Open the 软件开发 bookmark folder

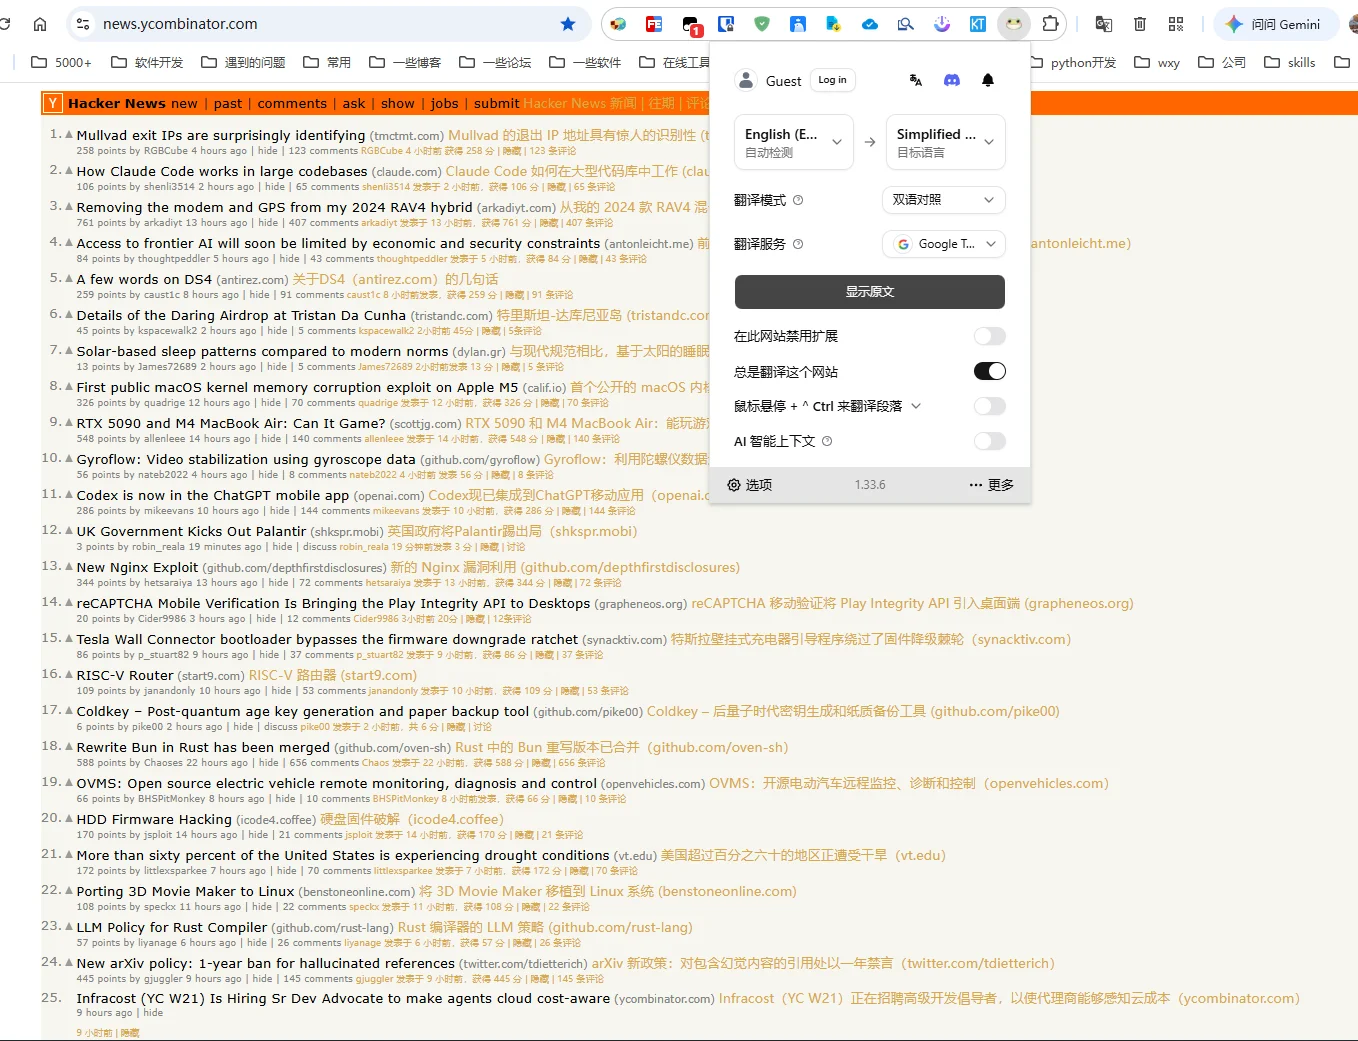[x=147, y=62]
